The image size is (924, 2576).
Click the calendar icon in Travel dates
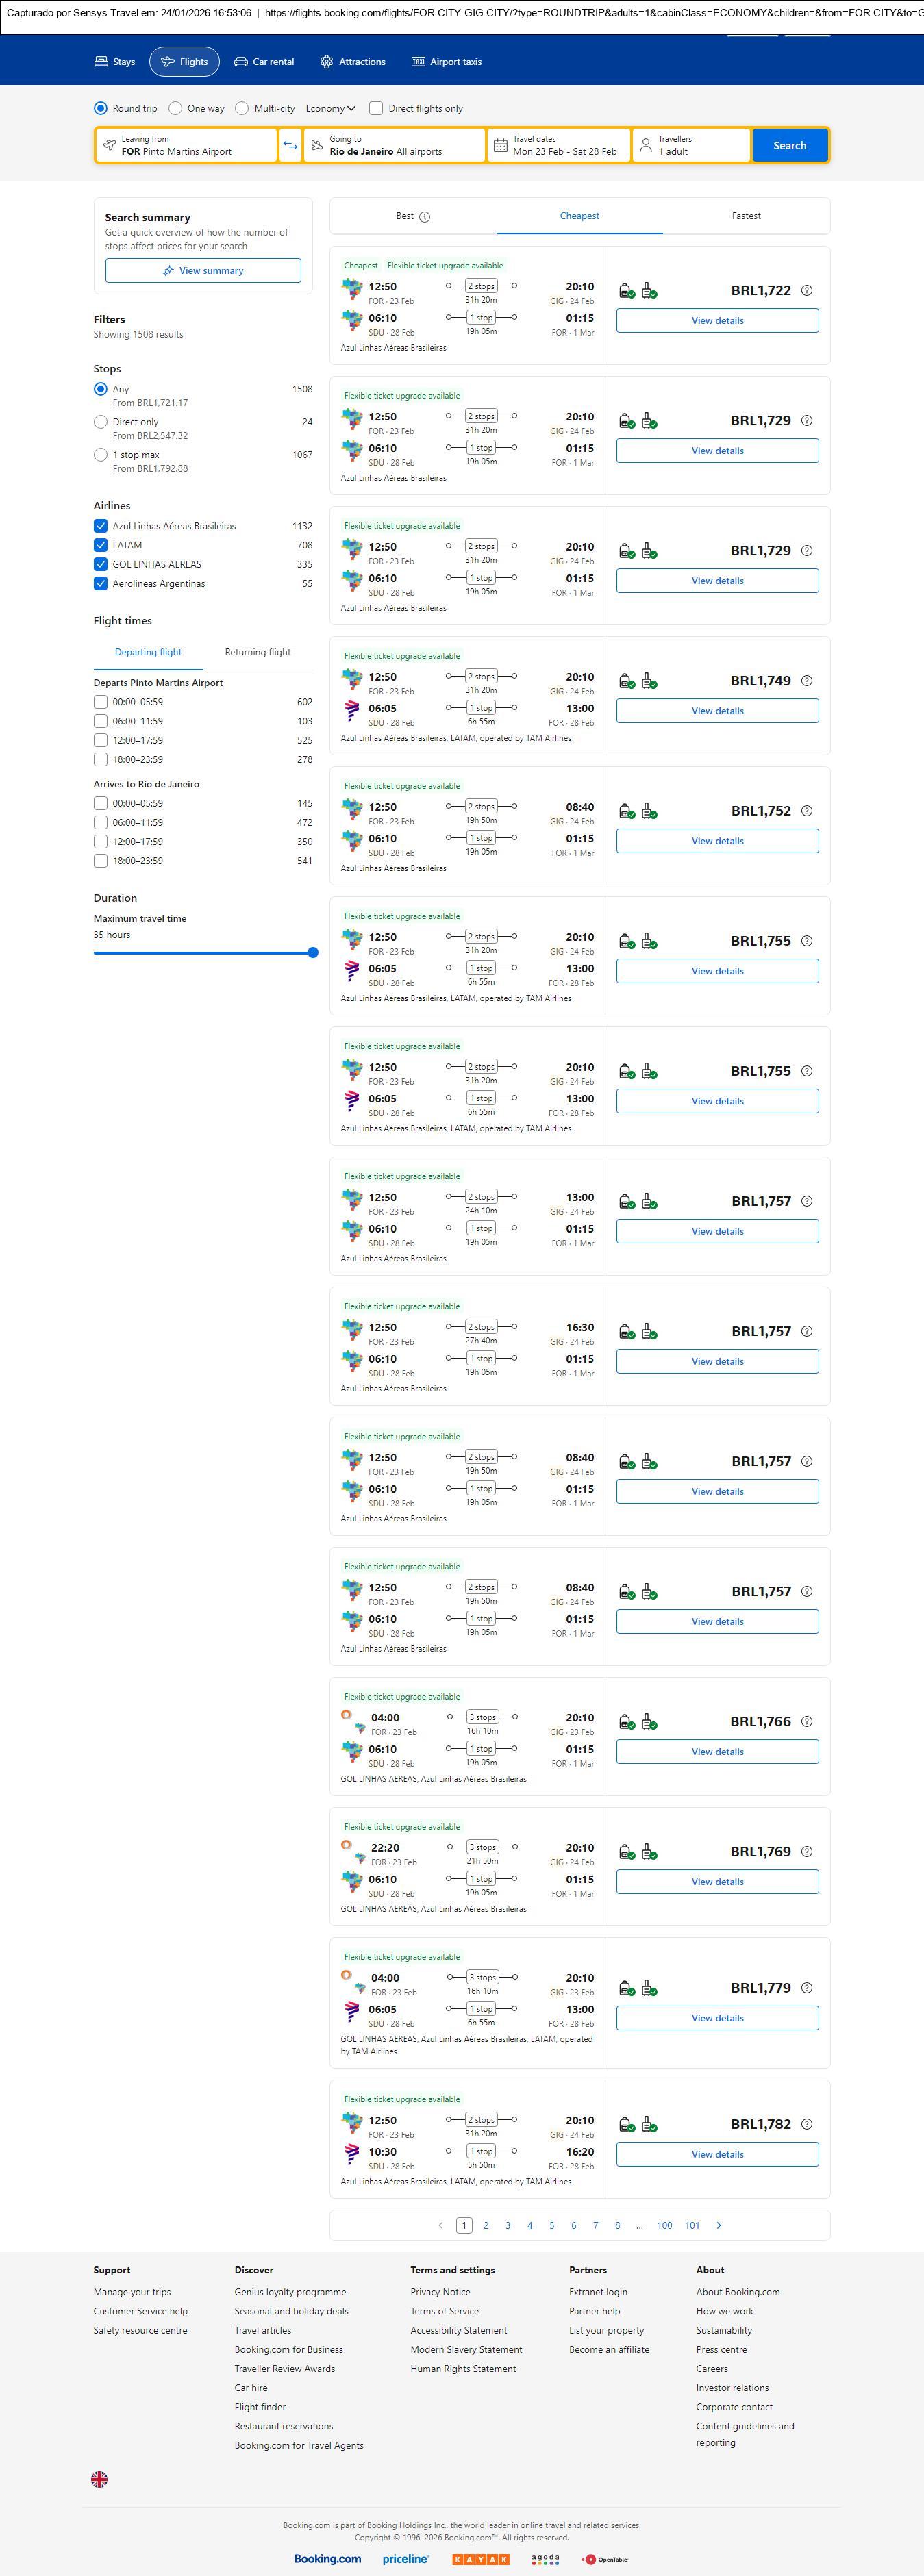(x=500, y=145)
